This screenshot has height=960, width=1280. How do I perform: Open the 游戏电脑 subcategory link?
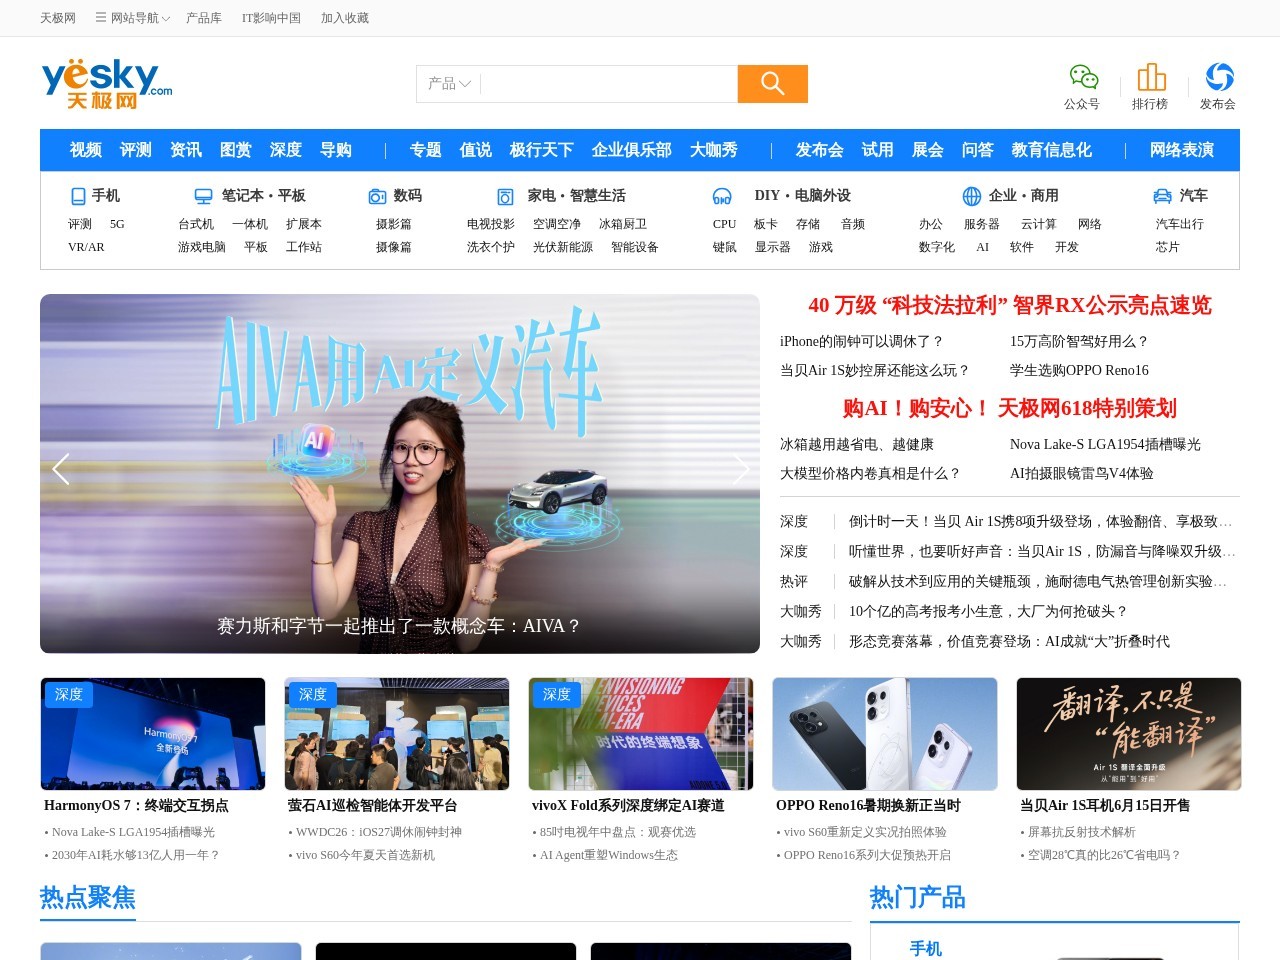[x=202, y=247]
